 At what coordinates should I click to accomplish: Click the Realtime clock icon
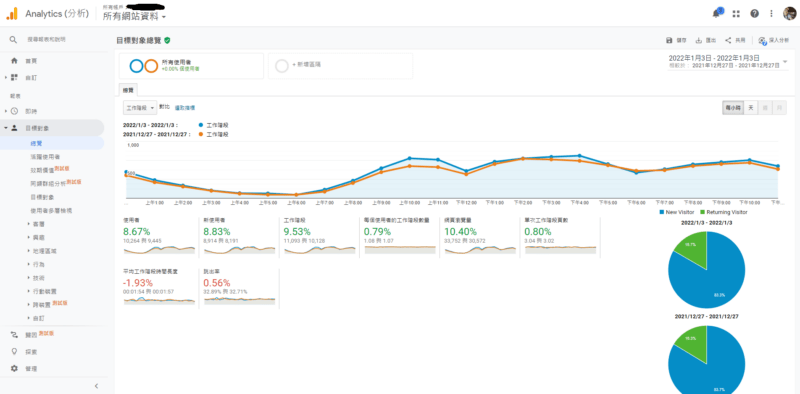tap(14, 111)
